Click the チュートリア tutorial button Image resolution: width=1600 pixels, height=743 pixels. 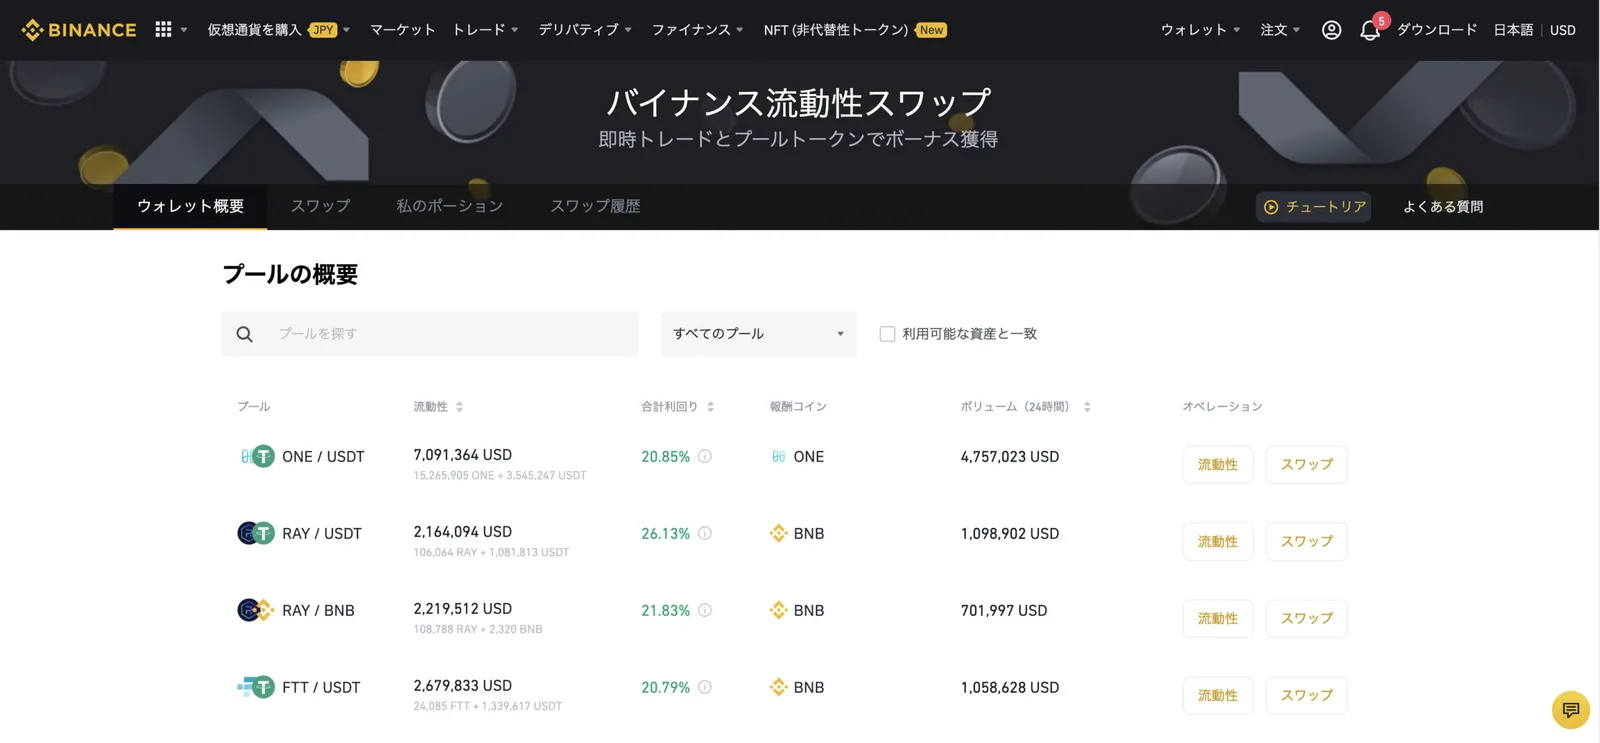[x=1314, y=207]
